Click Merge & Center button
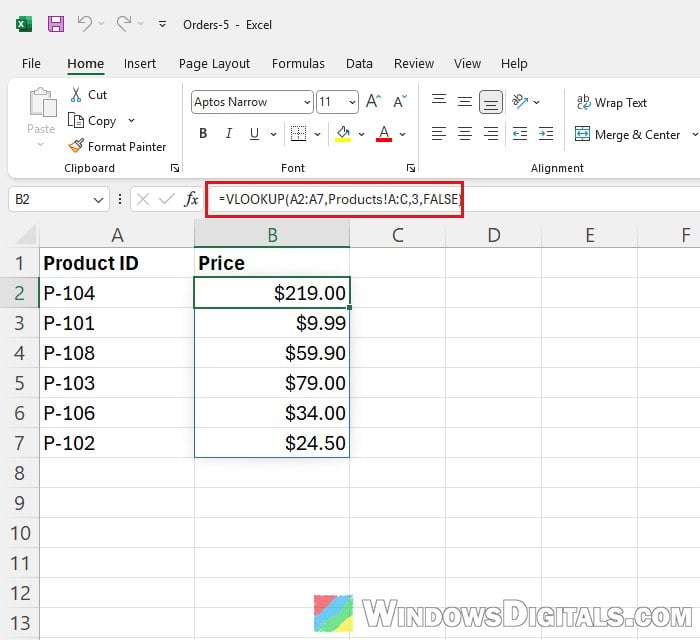The width and height of the screenshot is (700, 640). pos(627,134)
